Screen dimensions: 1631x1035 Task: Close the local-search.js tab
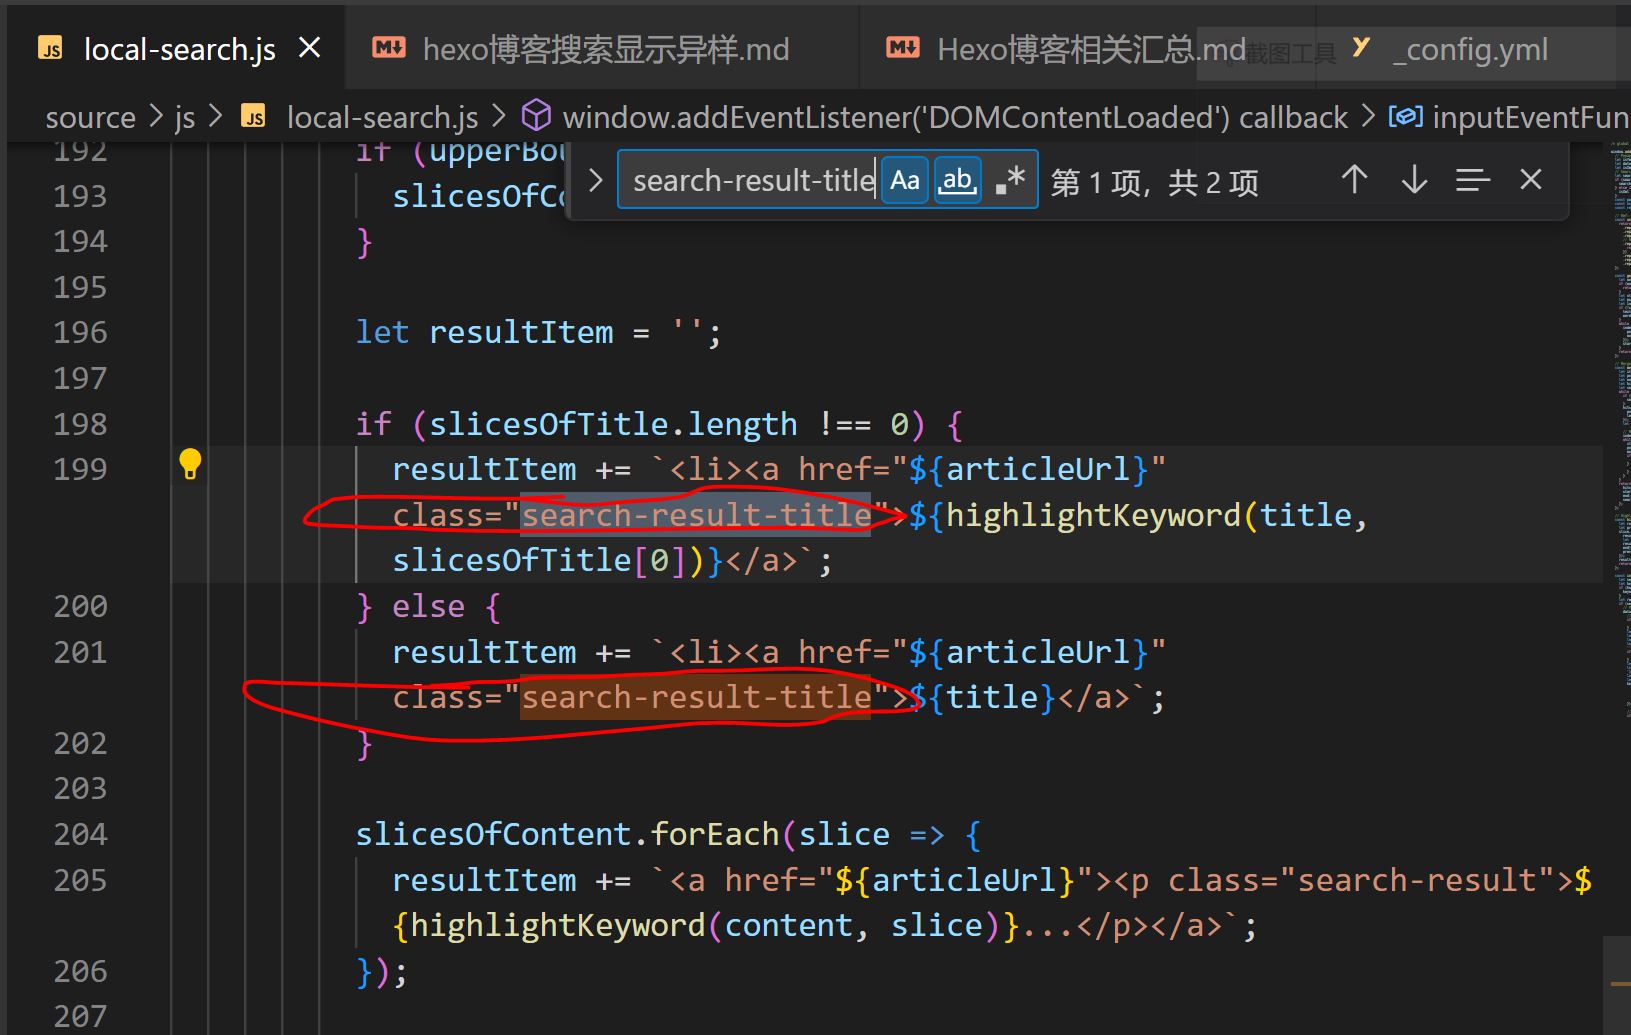pos(310,47)
